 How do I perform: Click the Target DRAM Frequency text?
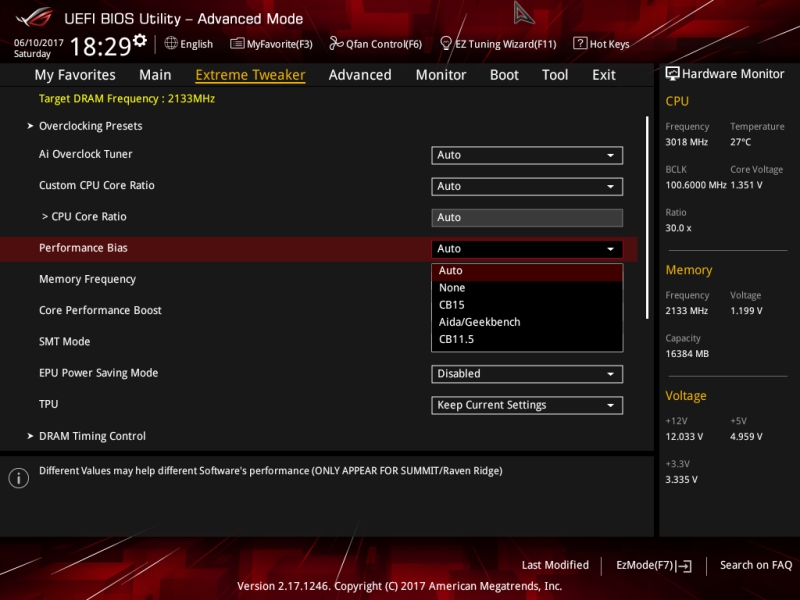point(127,98)
